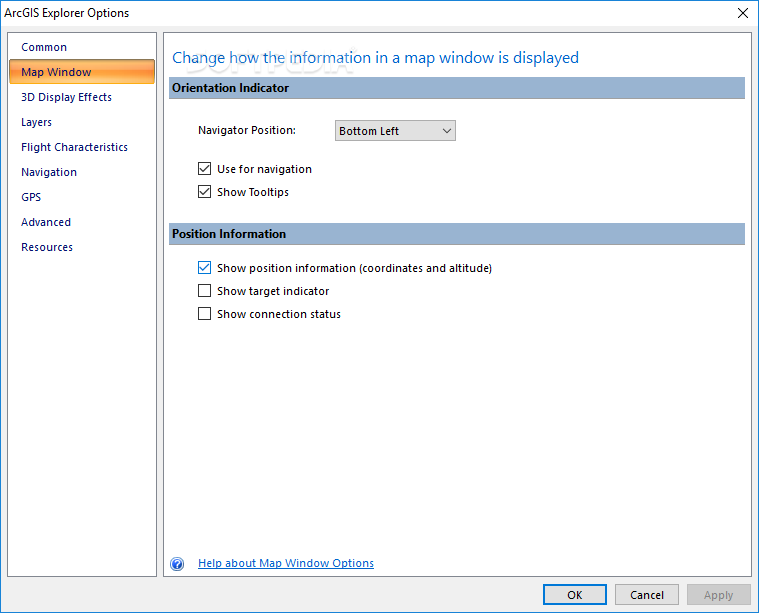Open Flight Characteristics settings

coord(75,147)
